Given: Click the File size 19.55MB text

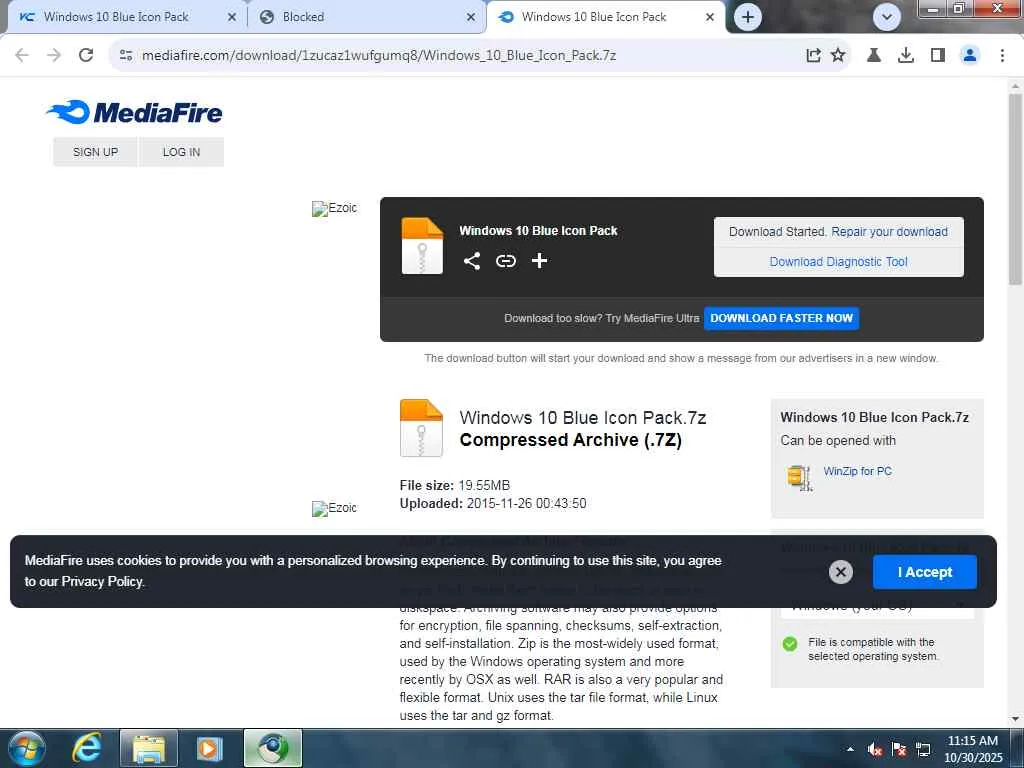Looking at the screenshot, I should 455,485.
